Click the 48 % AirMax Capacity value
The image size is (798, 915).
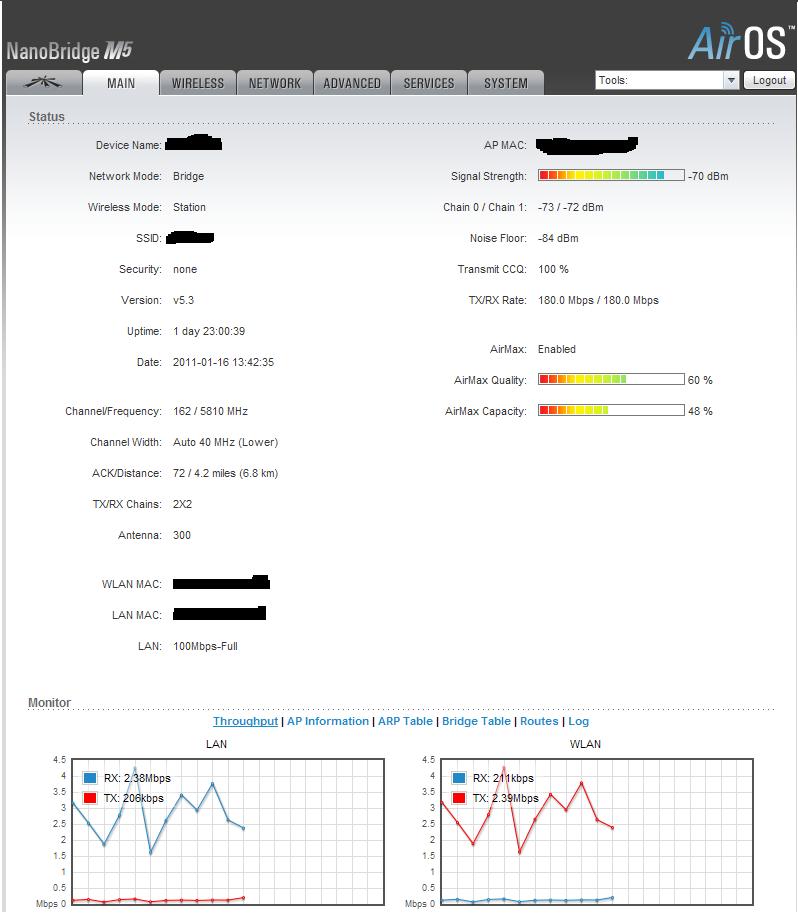[700, 411]
